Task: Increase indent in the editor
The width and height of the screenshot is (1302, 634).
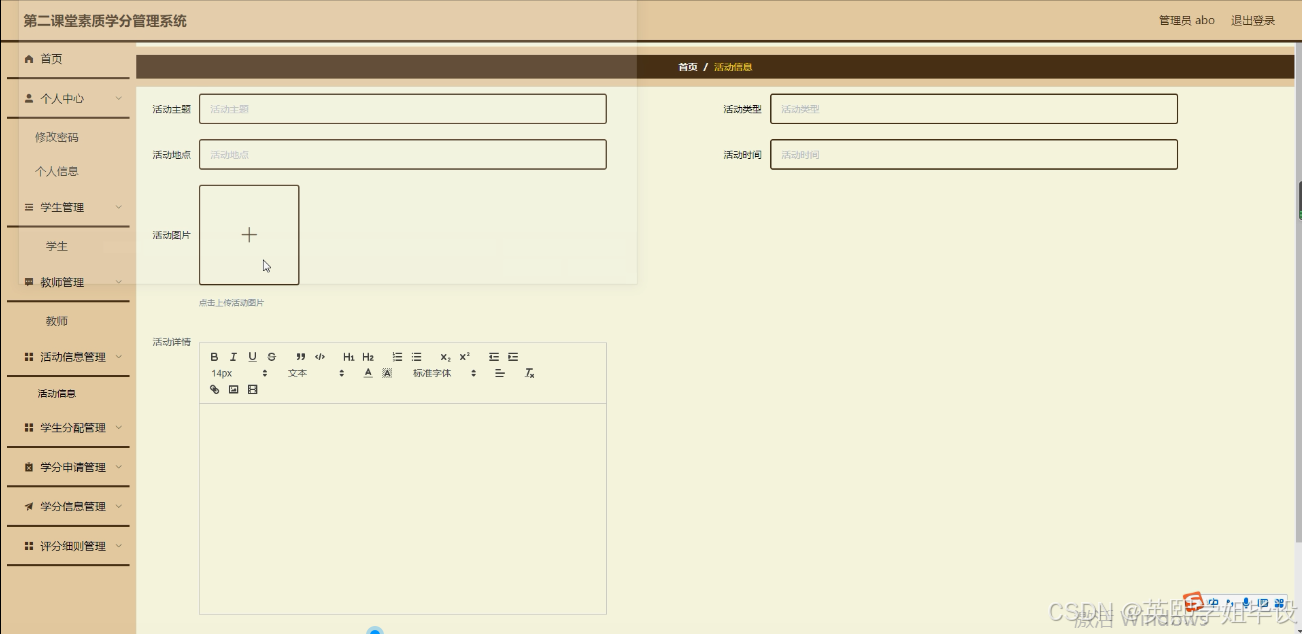Action: [513, 357]
